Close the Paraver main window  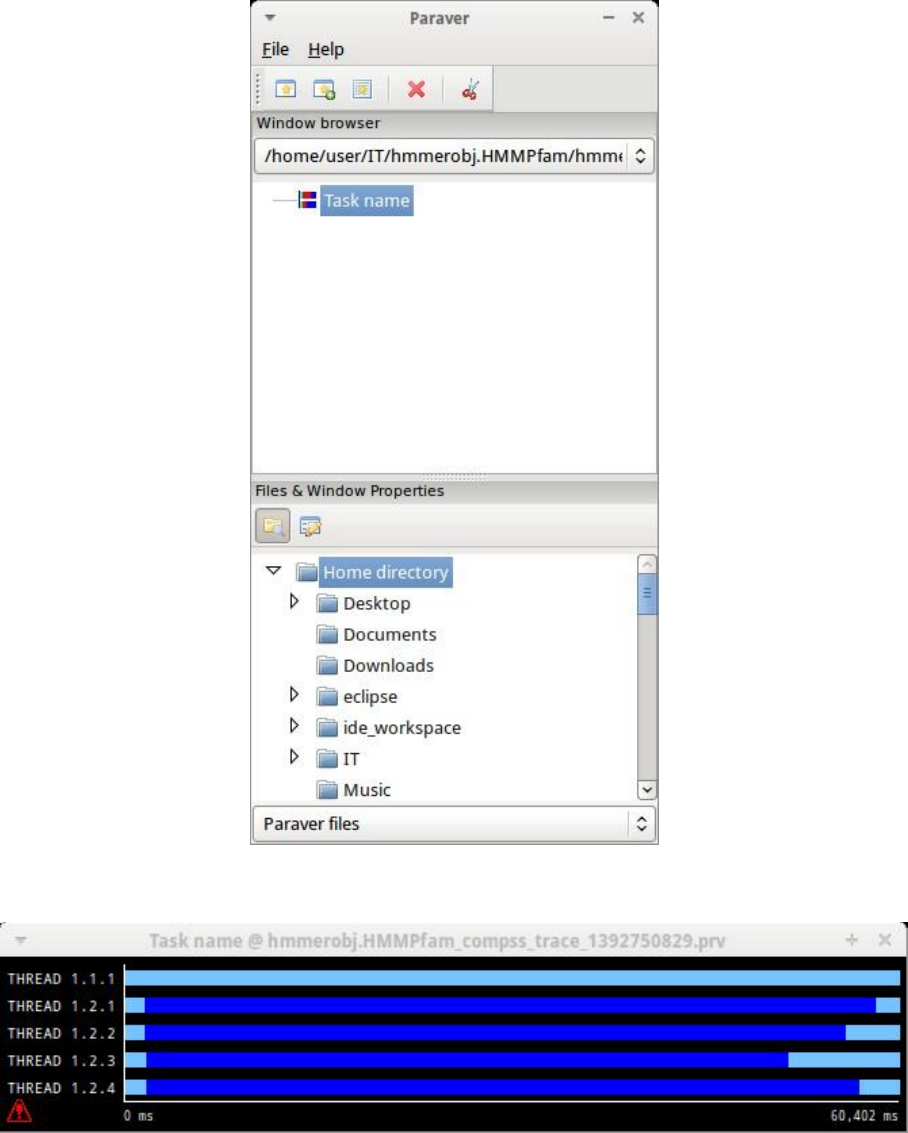pyautogui.click(x=639, y=17)
